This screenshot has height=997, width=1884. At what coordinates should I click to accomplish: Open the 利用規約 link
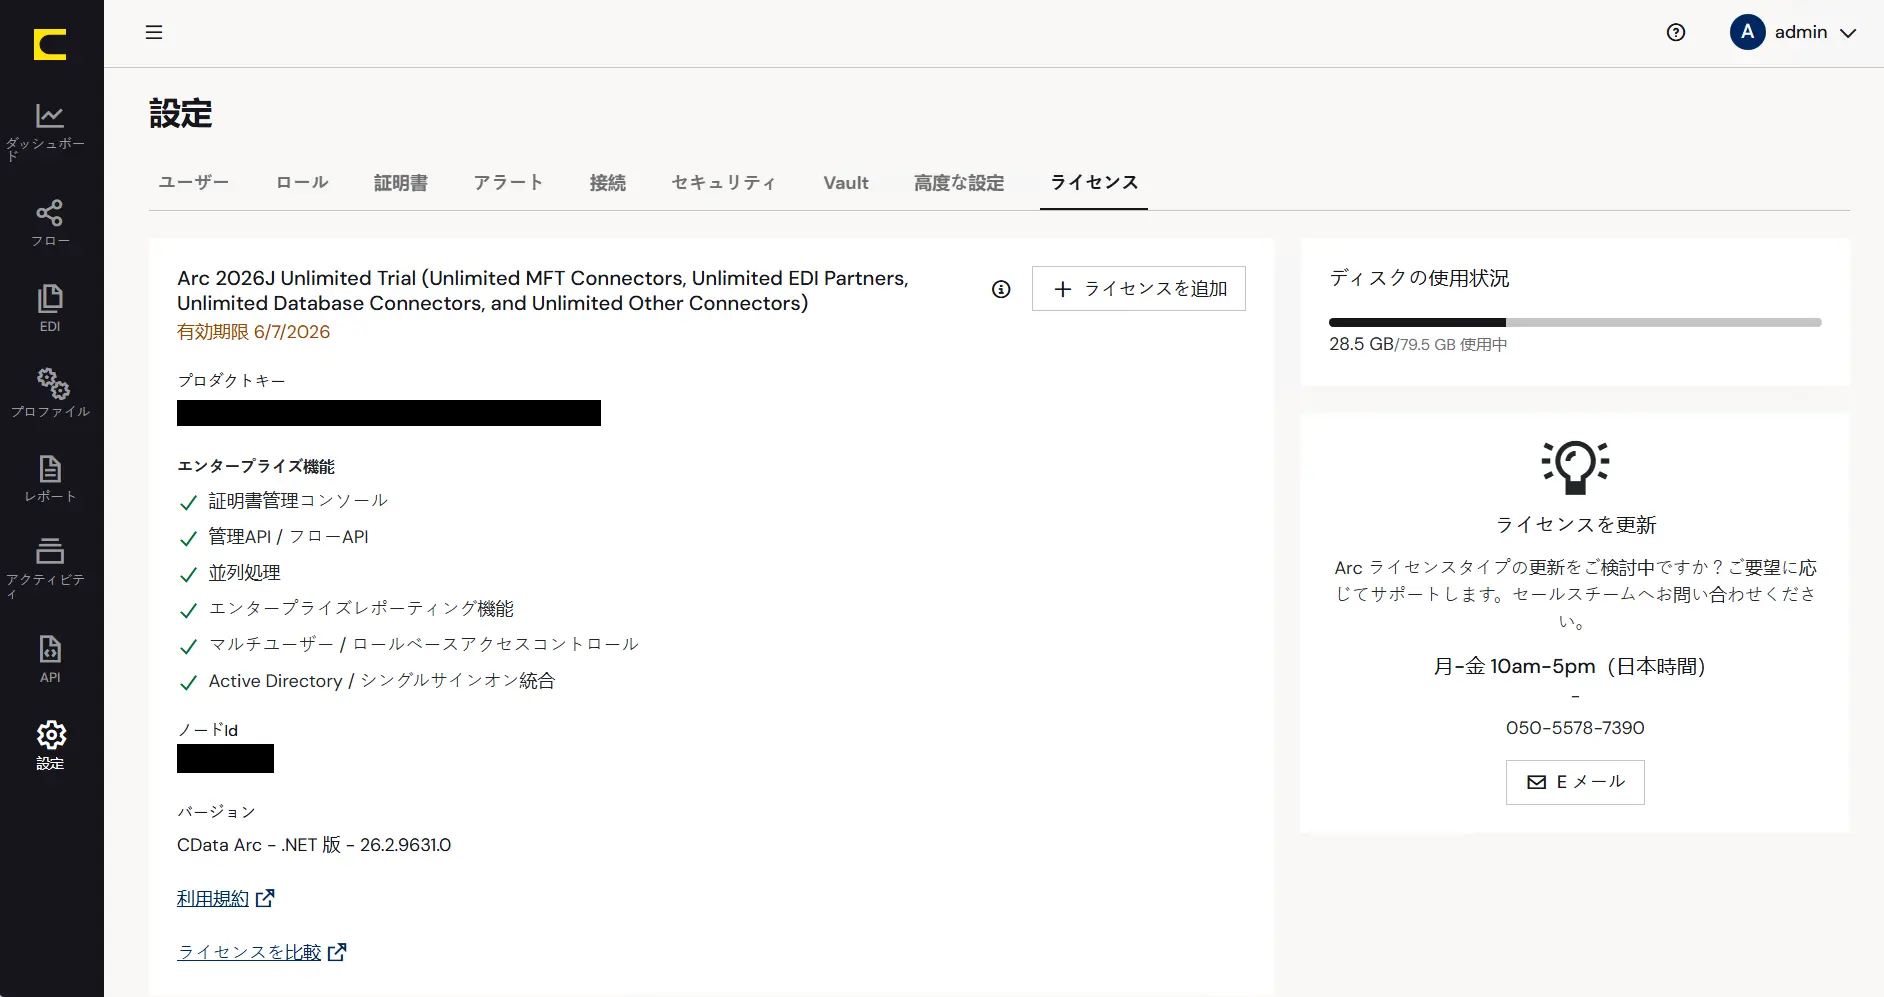click(x=213, y=898)
